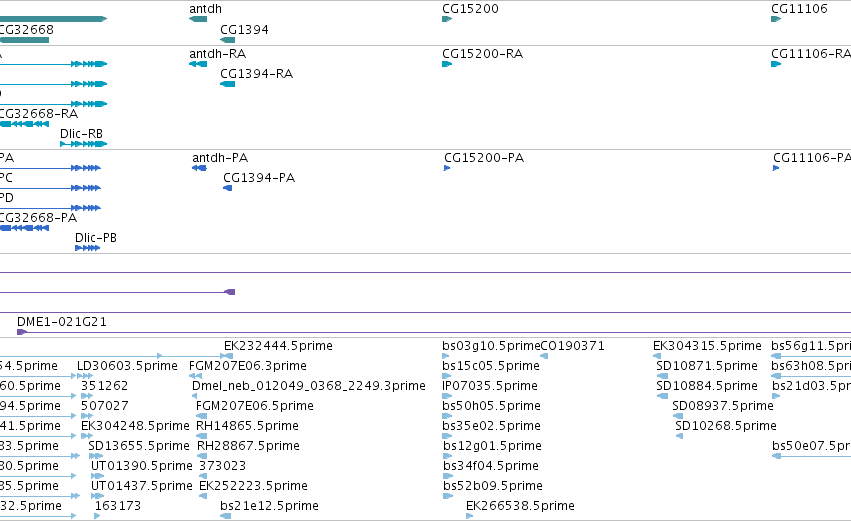851x521 pixels.
Task: Click the CG32668-RA transcript arrows
Action: tap(24, 124)
